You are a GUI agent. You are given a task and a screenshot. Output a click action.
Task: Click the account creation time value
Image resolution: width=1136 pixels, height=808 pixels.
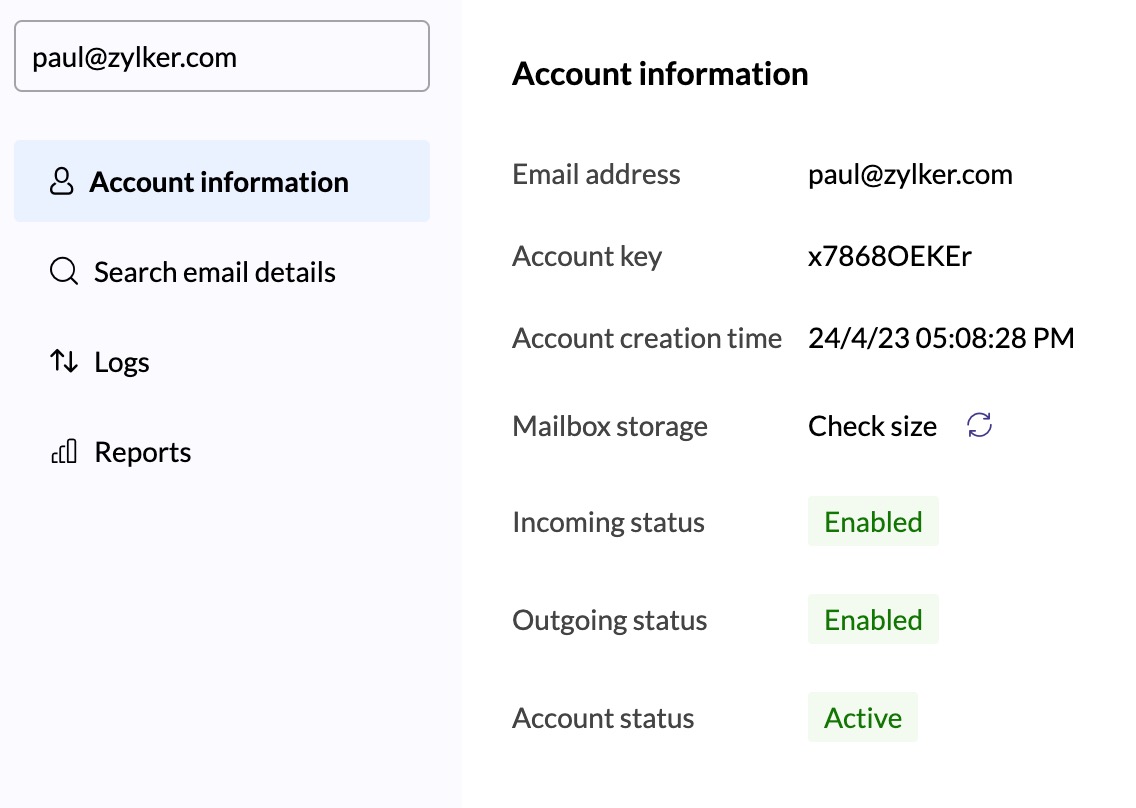(x=941, y=338)
